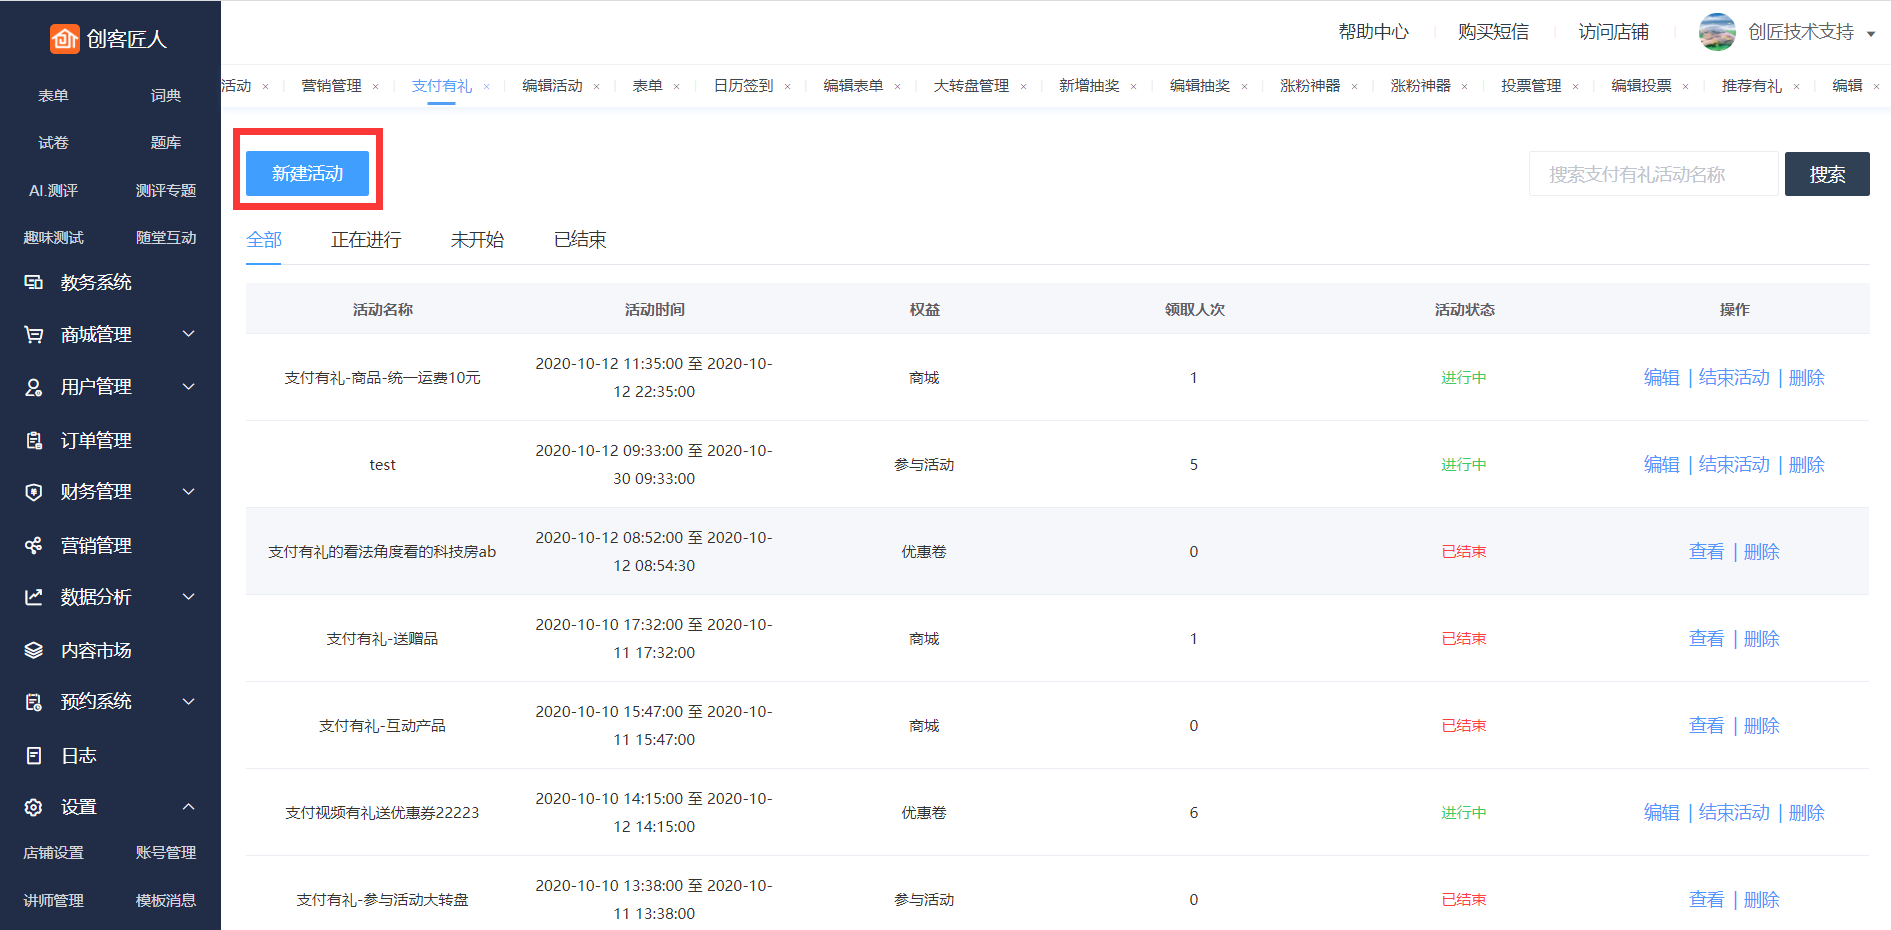Expand the 预约系统 menu arrow
1891x930 pixels.
188,702
